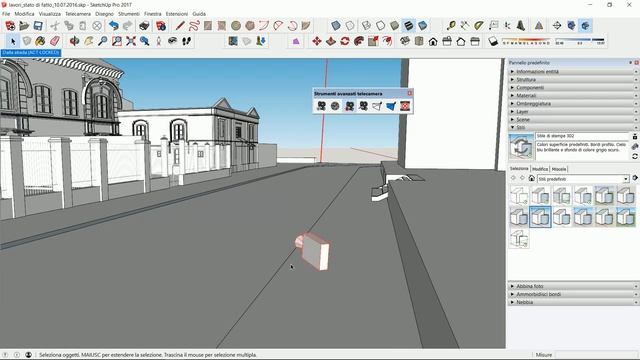The width and height of the screenshot is (640, 360).
Task: Select the red Line pencil tool
Action: [x=180, y=26]
